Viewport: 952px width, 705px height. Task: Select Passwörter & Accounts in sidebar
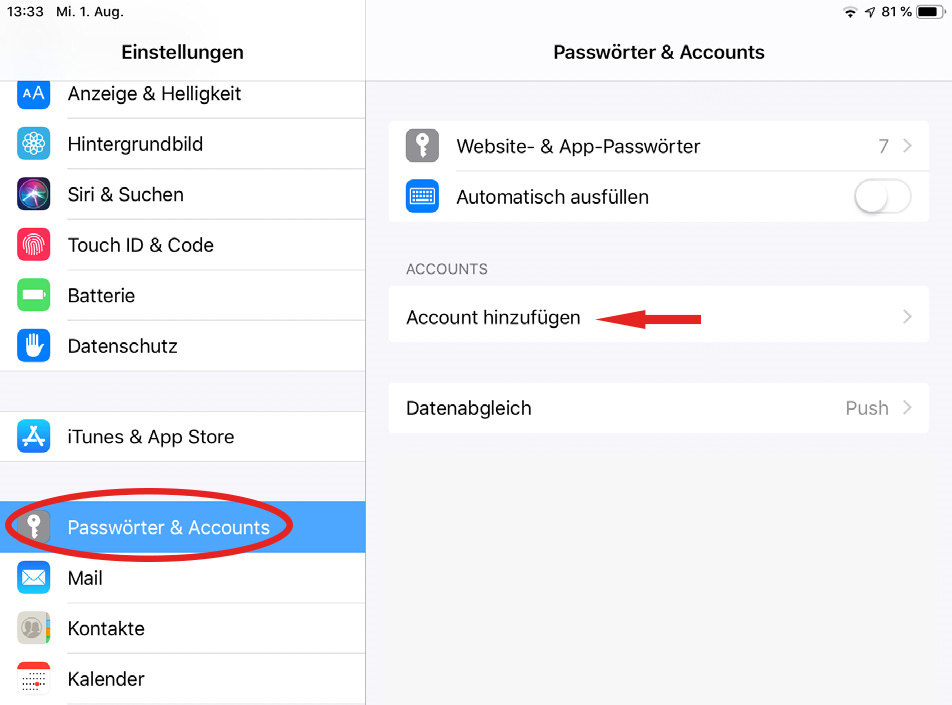pyautogui.click(x=168, y=527)
